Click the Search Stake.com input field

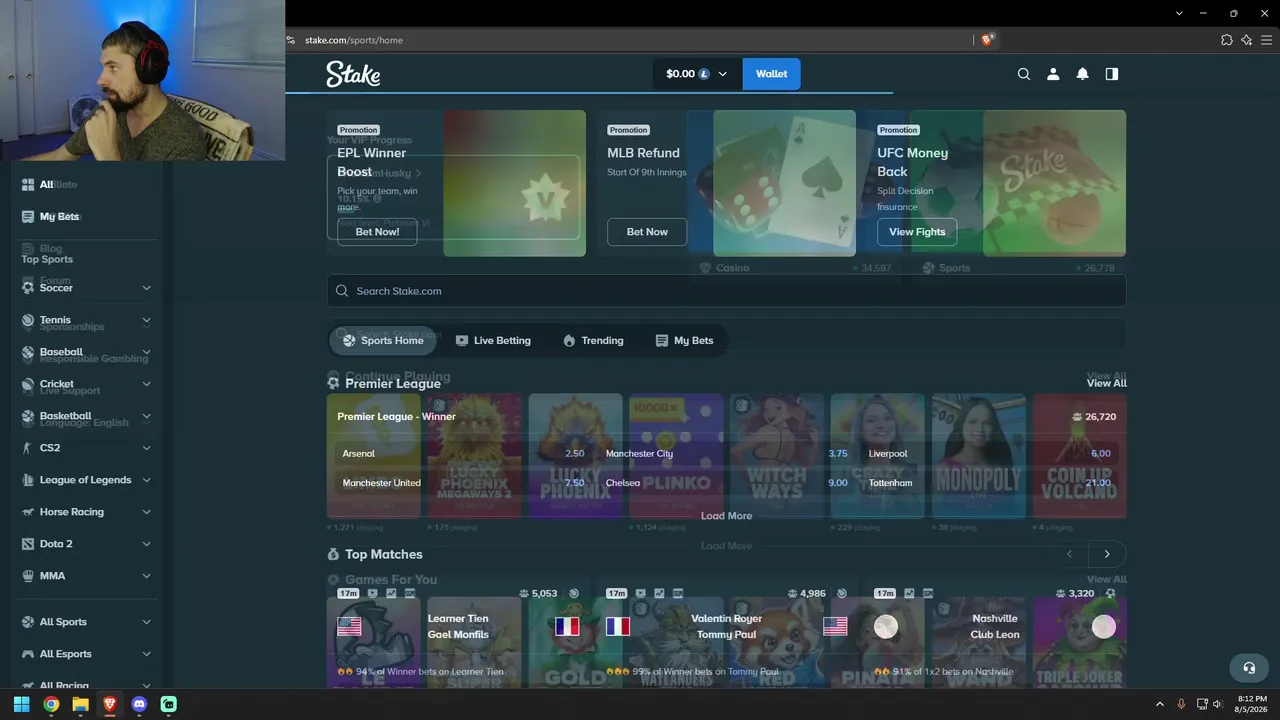coord(726,291)
